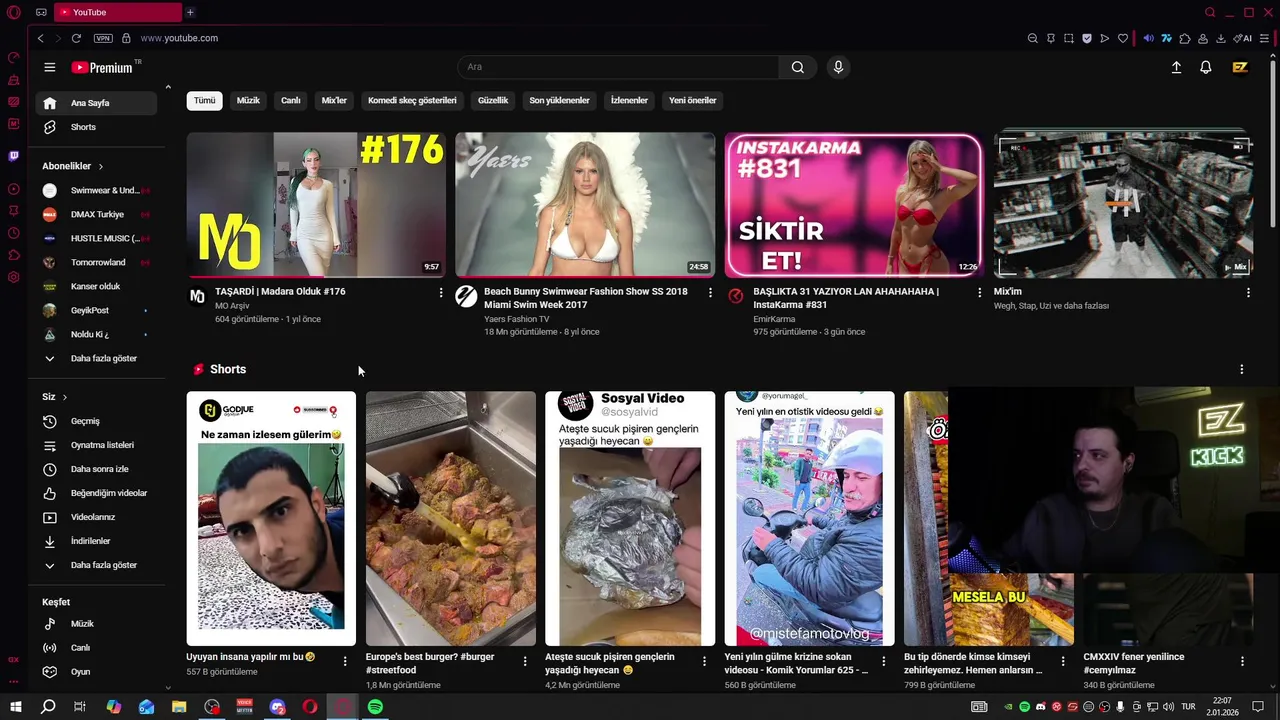Open options for Europe's best burger short

(x=525, y=661)
